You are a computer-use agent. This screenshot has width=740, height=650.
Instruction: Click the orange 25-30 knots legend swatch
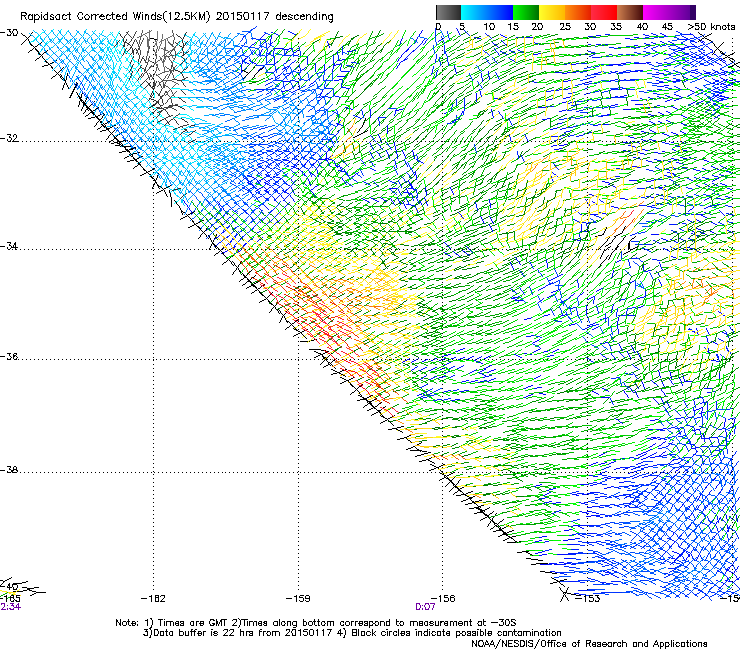pyautogui.click(x=578, y=12)
